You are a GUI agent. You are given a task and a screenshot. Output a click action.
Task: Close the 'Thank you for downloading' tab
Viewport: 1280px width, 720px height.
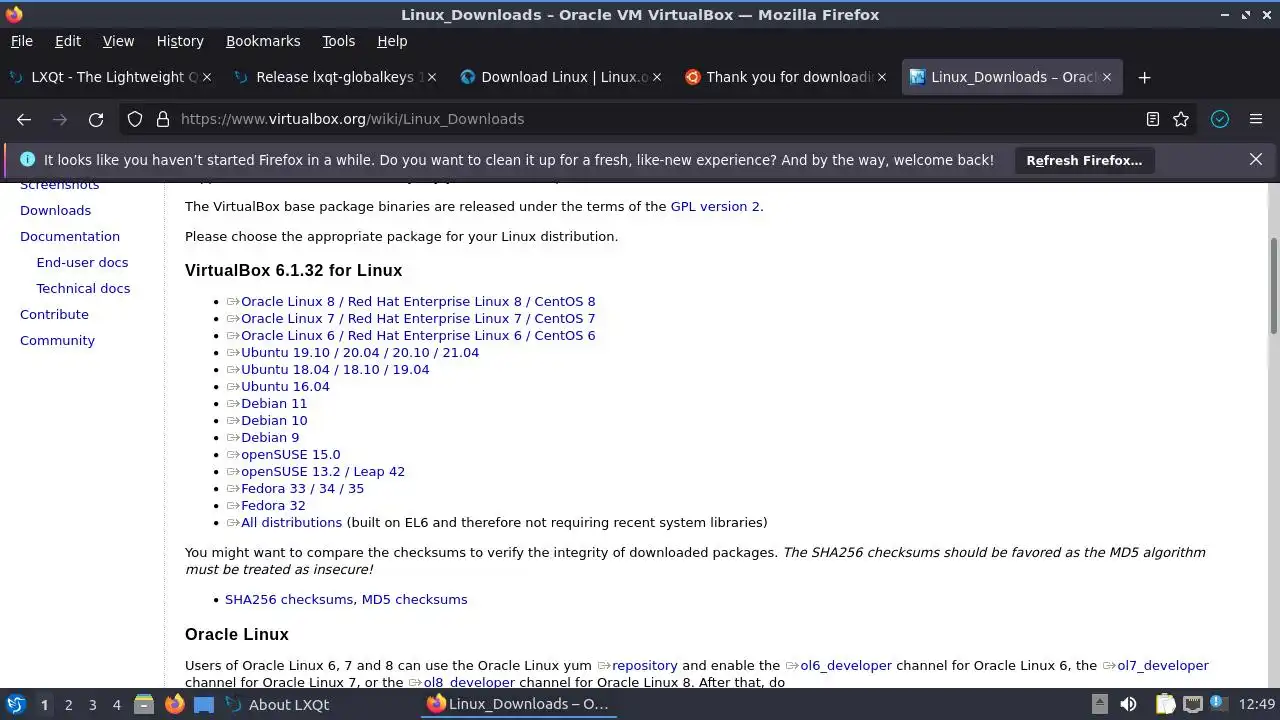[x=882, y=77]
